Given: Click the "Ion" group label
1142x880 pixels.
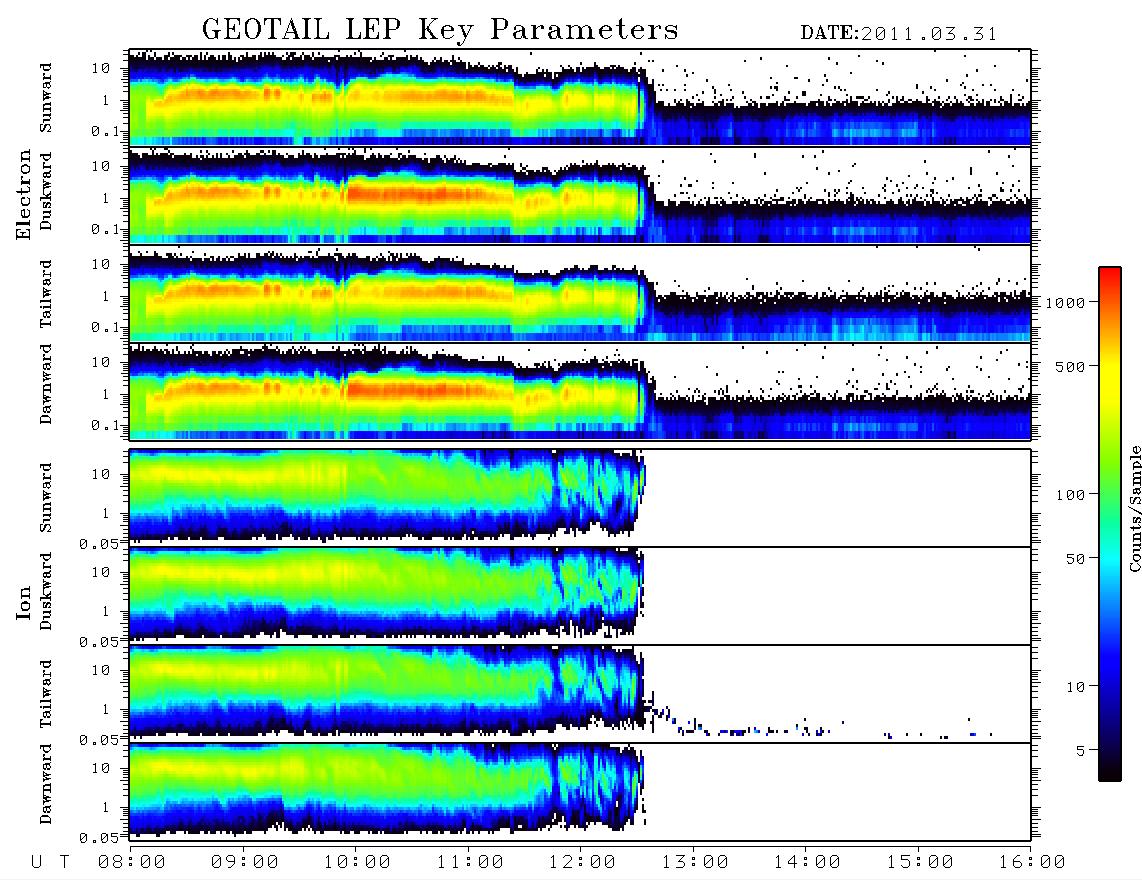Looking at the screenshot, I should [x=23, y=602].
